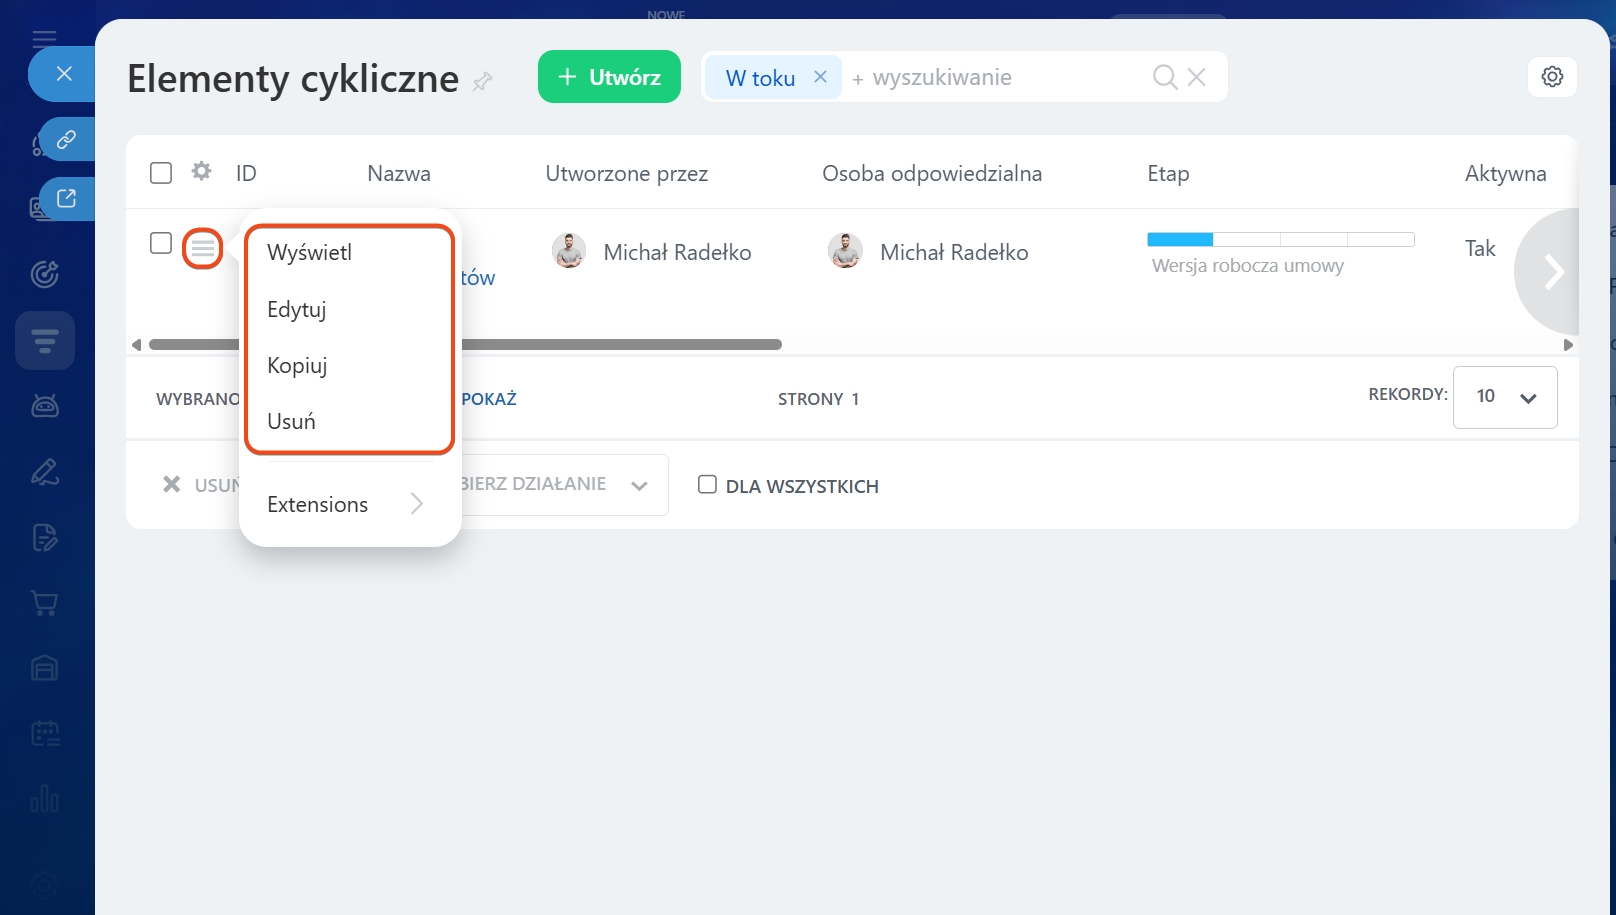Copy the page link using the chain icon

[66, 139]
